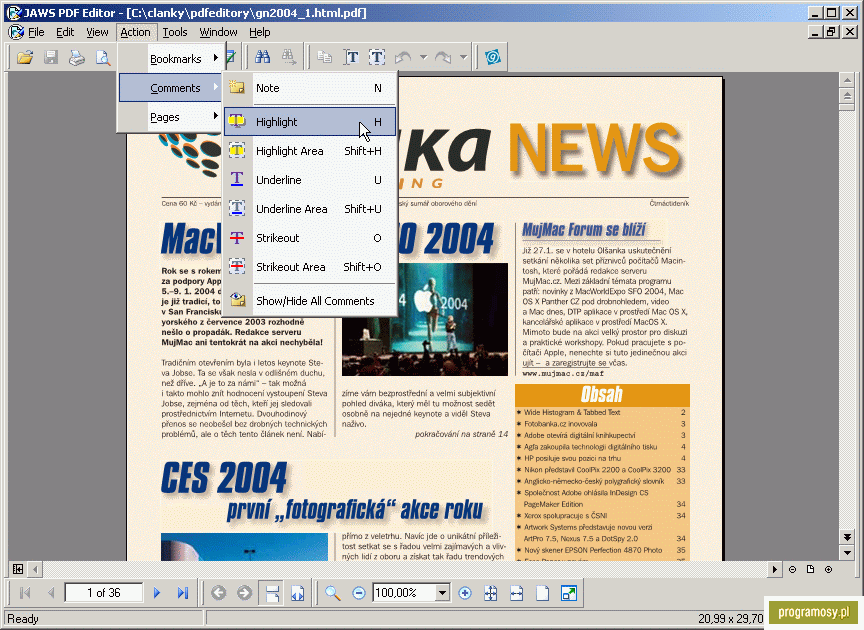Choose the Highlight comment tool
Viewport: 864px width, 630px height.
(310, 121)
